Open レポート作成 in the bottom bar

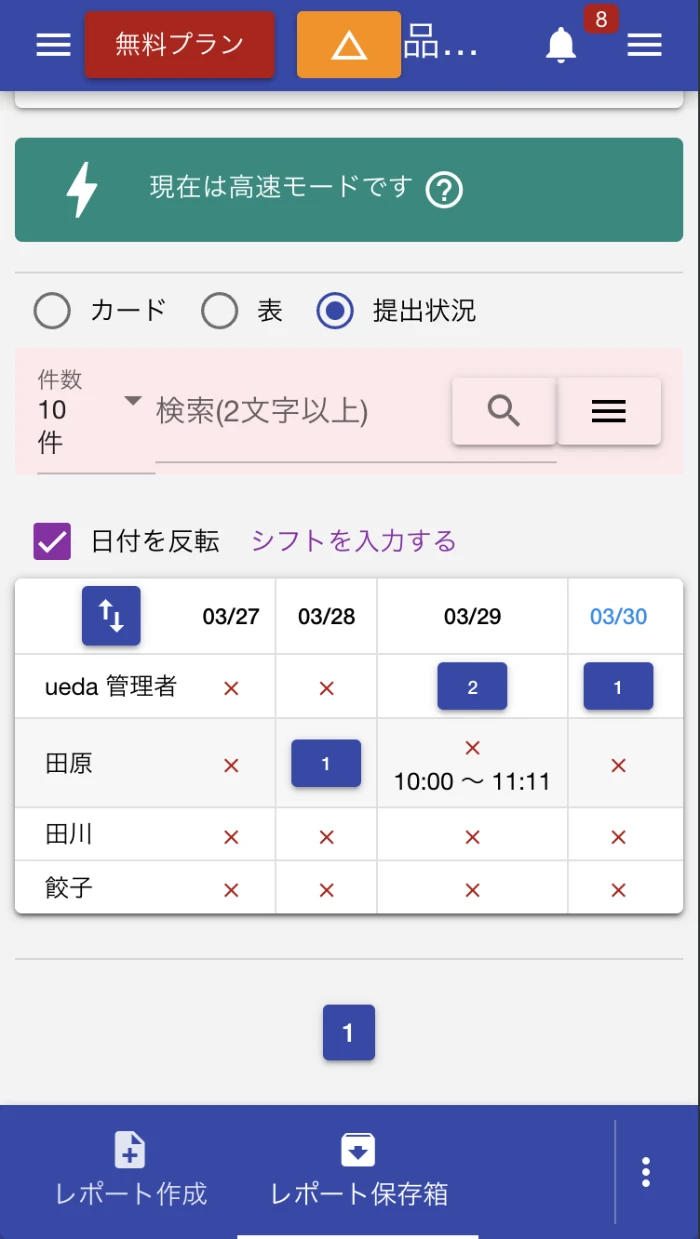[129, 1170]
